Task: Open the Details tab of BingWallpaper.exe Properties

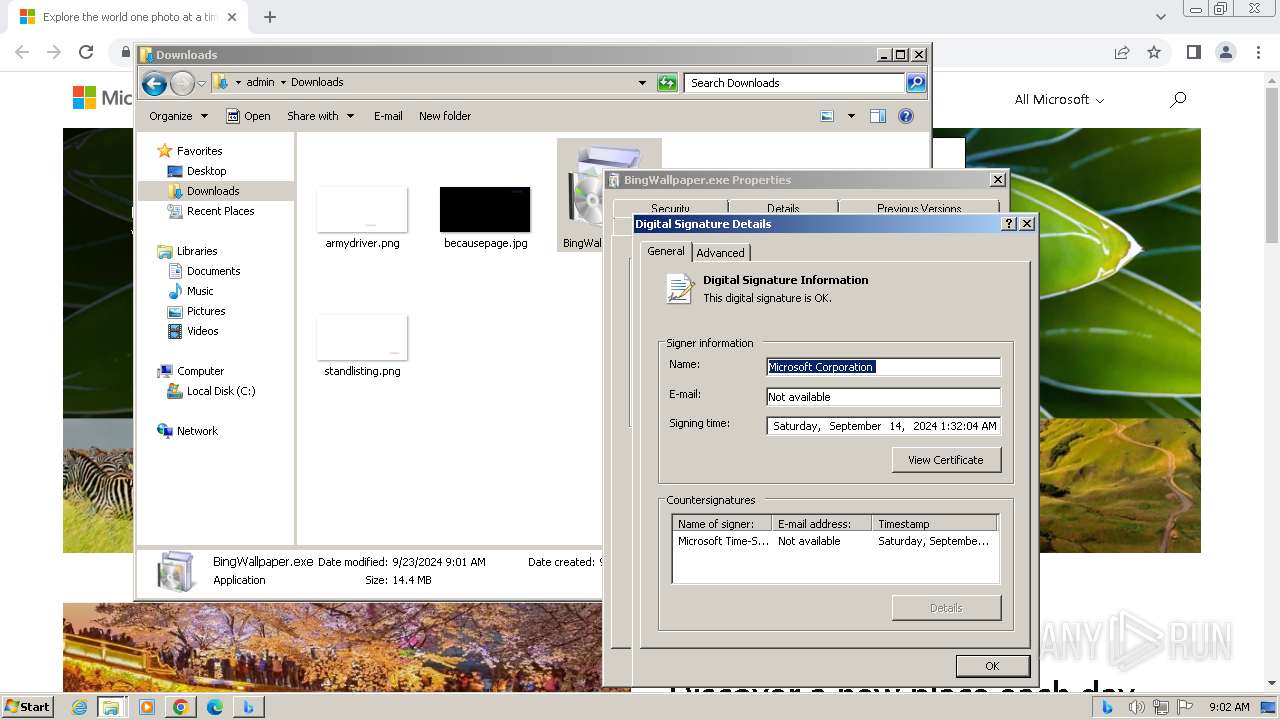Action: tap(782, 208)
